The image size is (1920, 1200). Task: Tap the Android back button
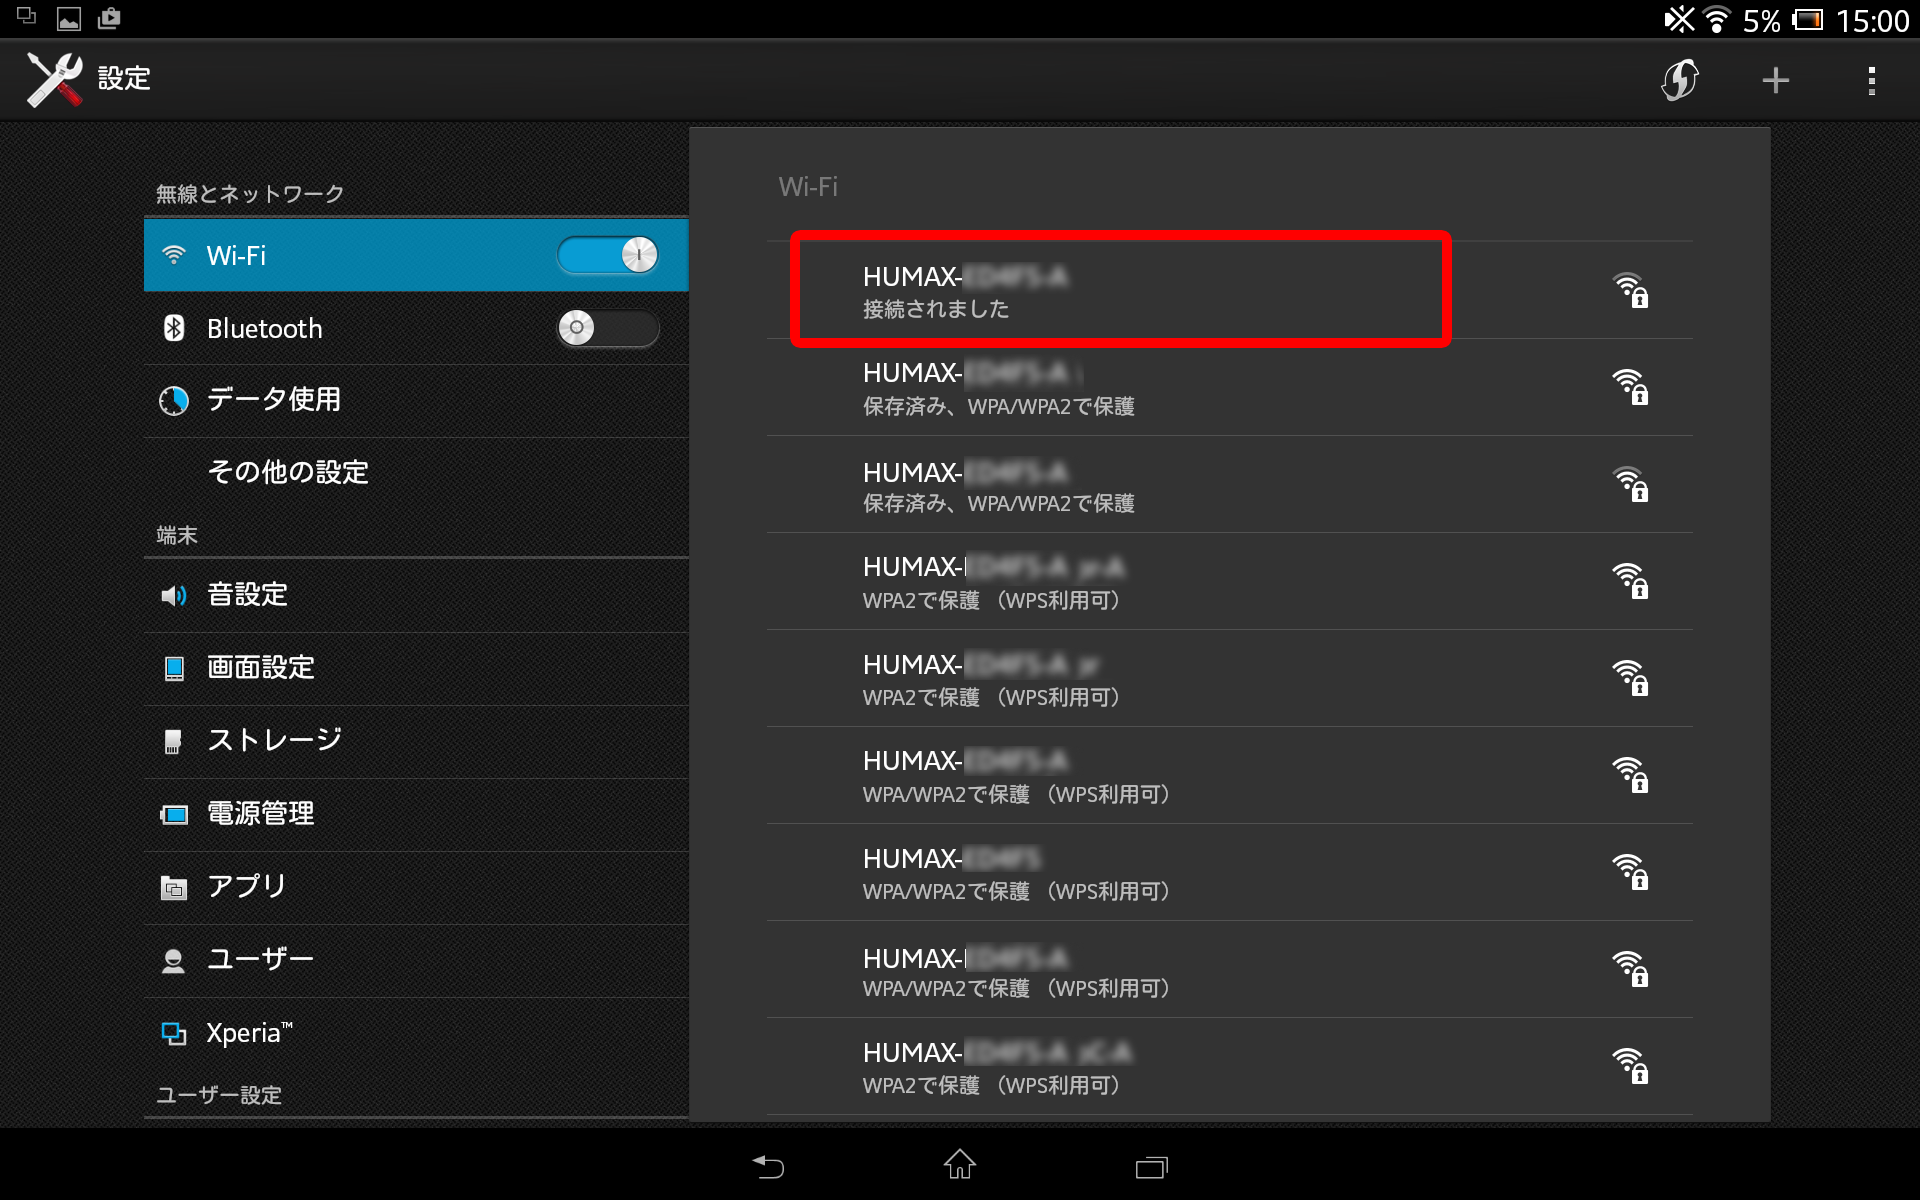coord(768,1165)
